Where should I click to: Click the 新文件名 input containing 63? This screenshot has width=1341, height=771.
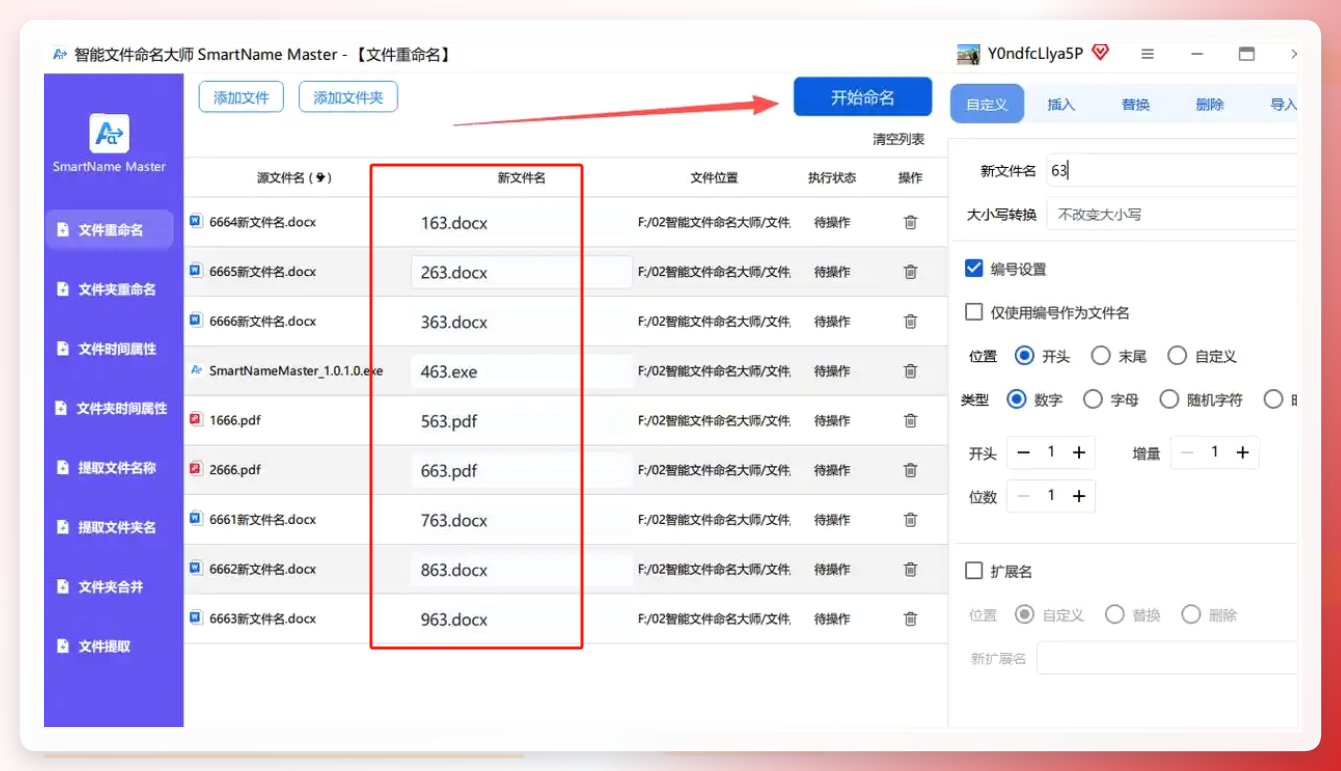pos(1172,170)
